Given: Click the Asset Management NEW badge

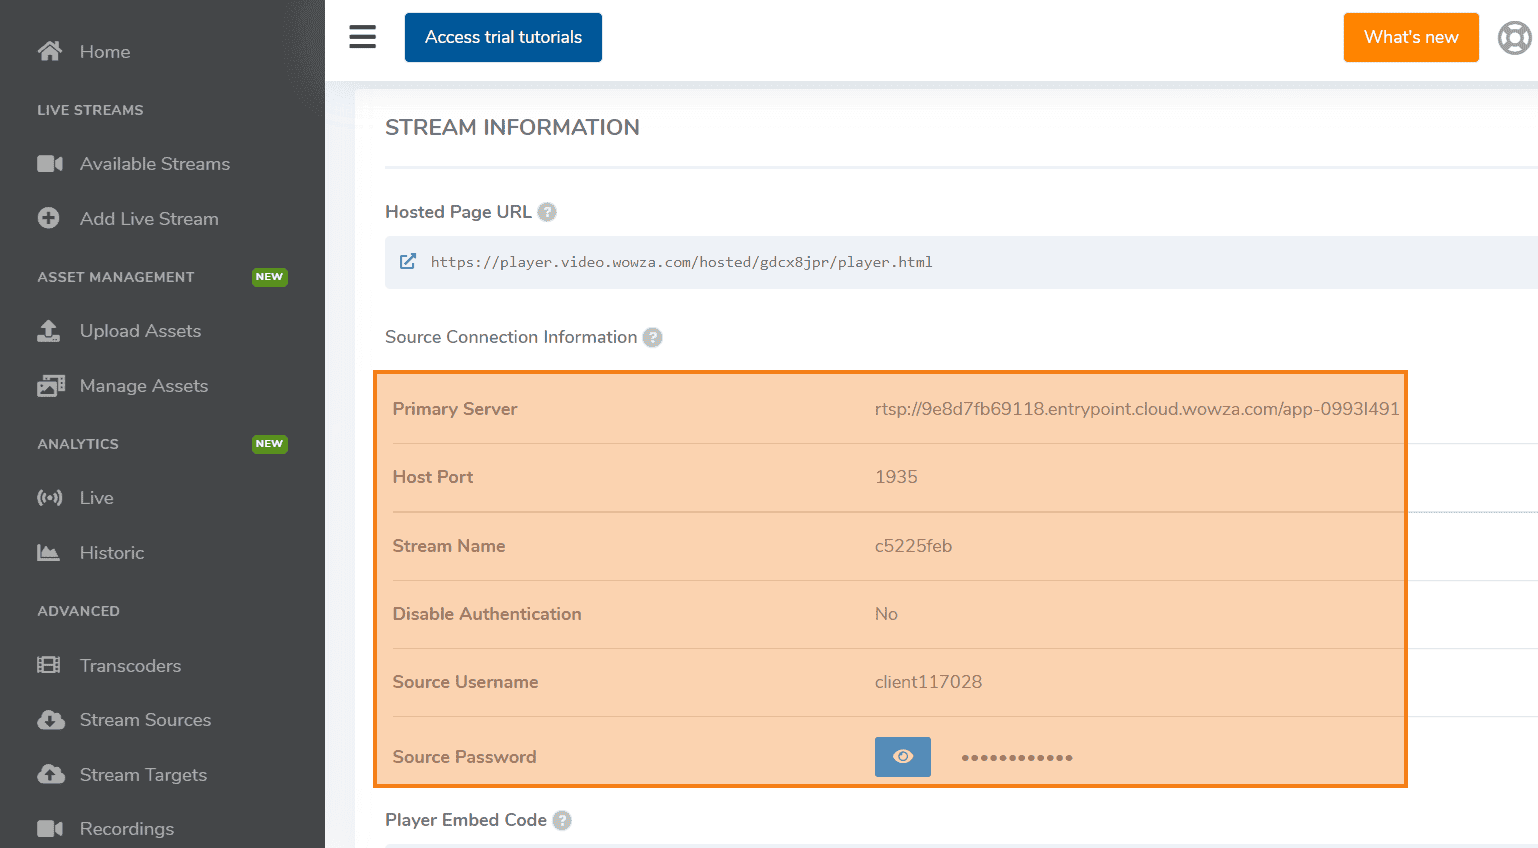Looking at the screenshot, I should pyautogui.click(x=269, y=277).
